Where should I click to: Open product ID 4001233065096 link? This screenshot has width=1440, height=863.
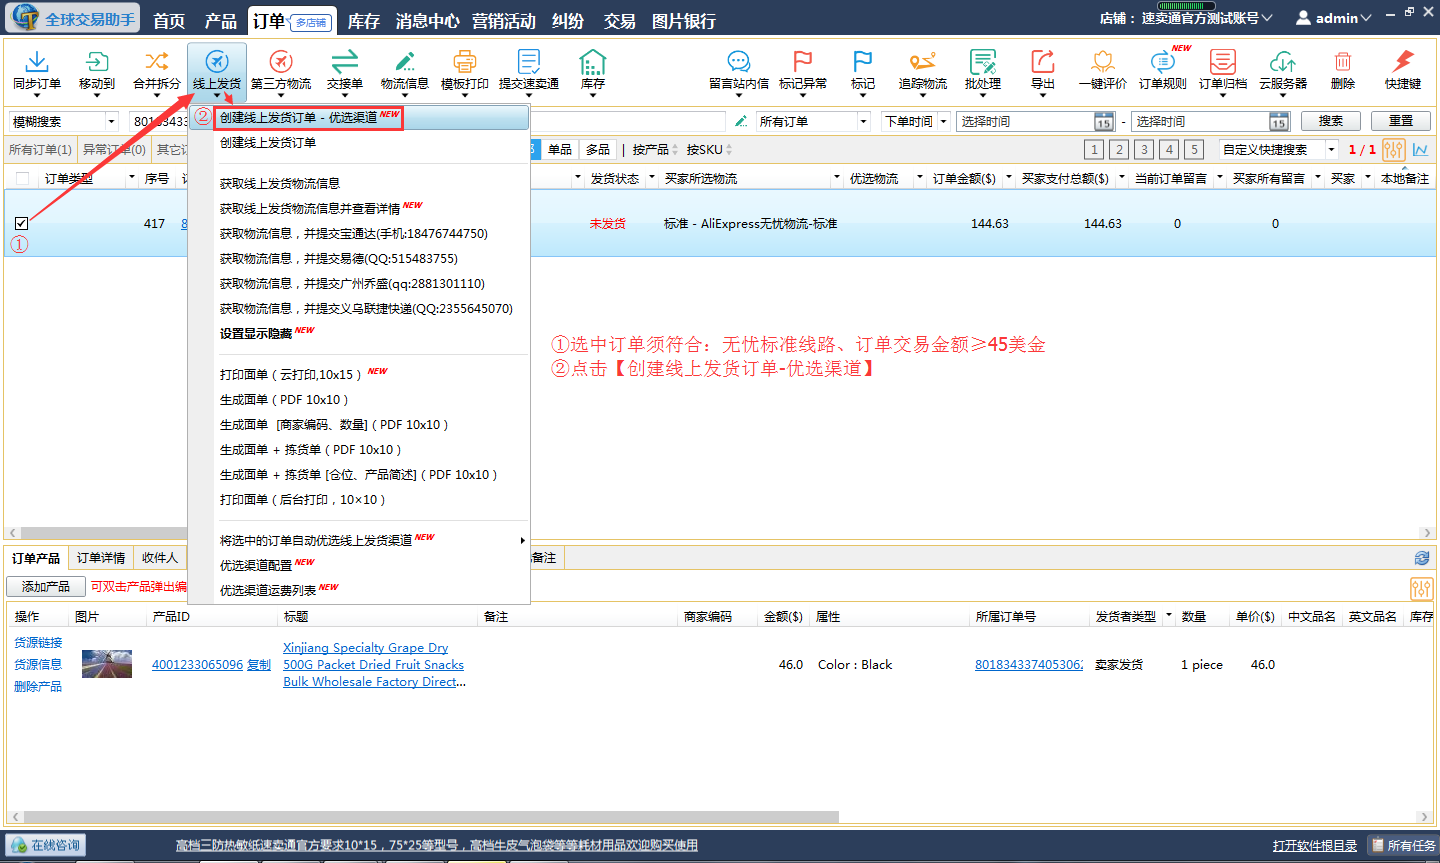pyautogui.click(x=197, y=665)
